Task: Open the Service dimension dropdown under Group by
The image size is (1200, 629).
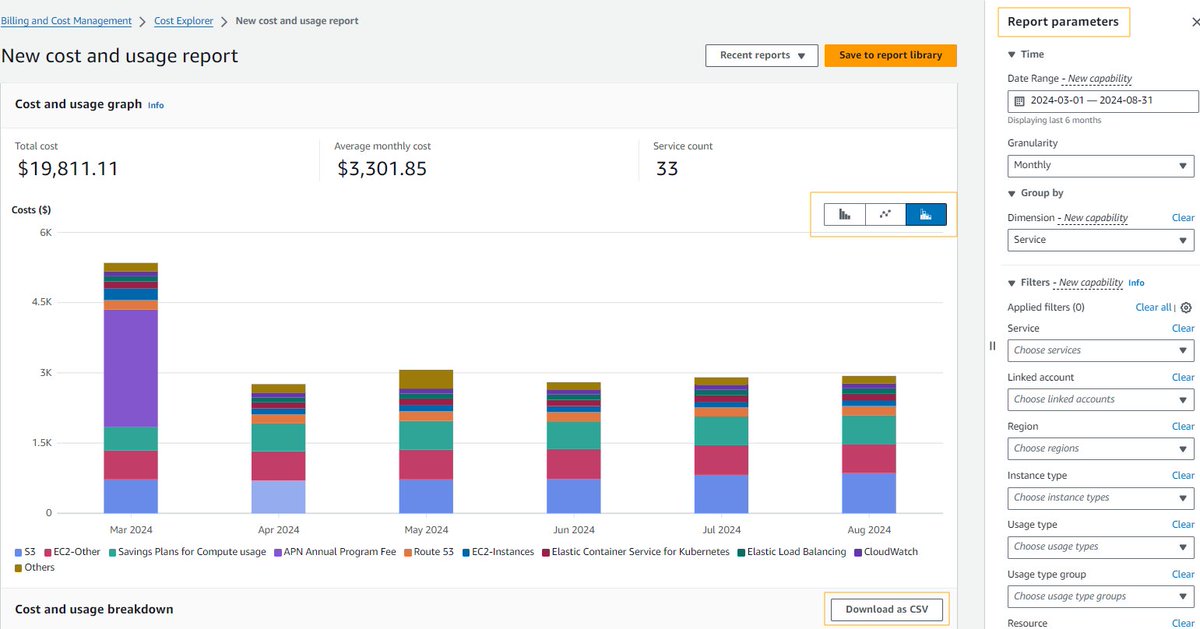Action: pos(1100,240)
